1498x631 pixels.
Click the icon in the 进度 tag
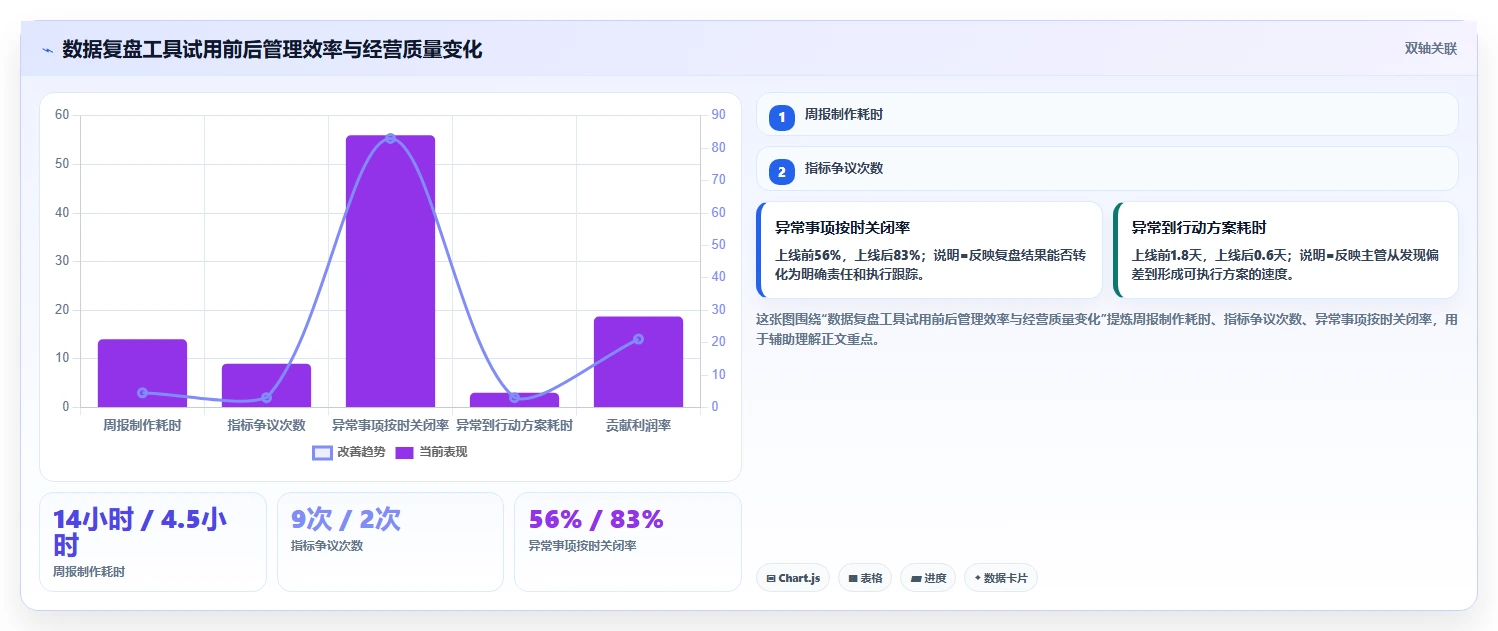coord(916,578)
